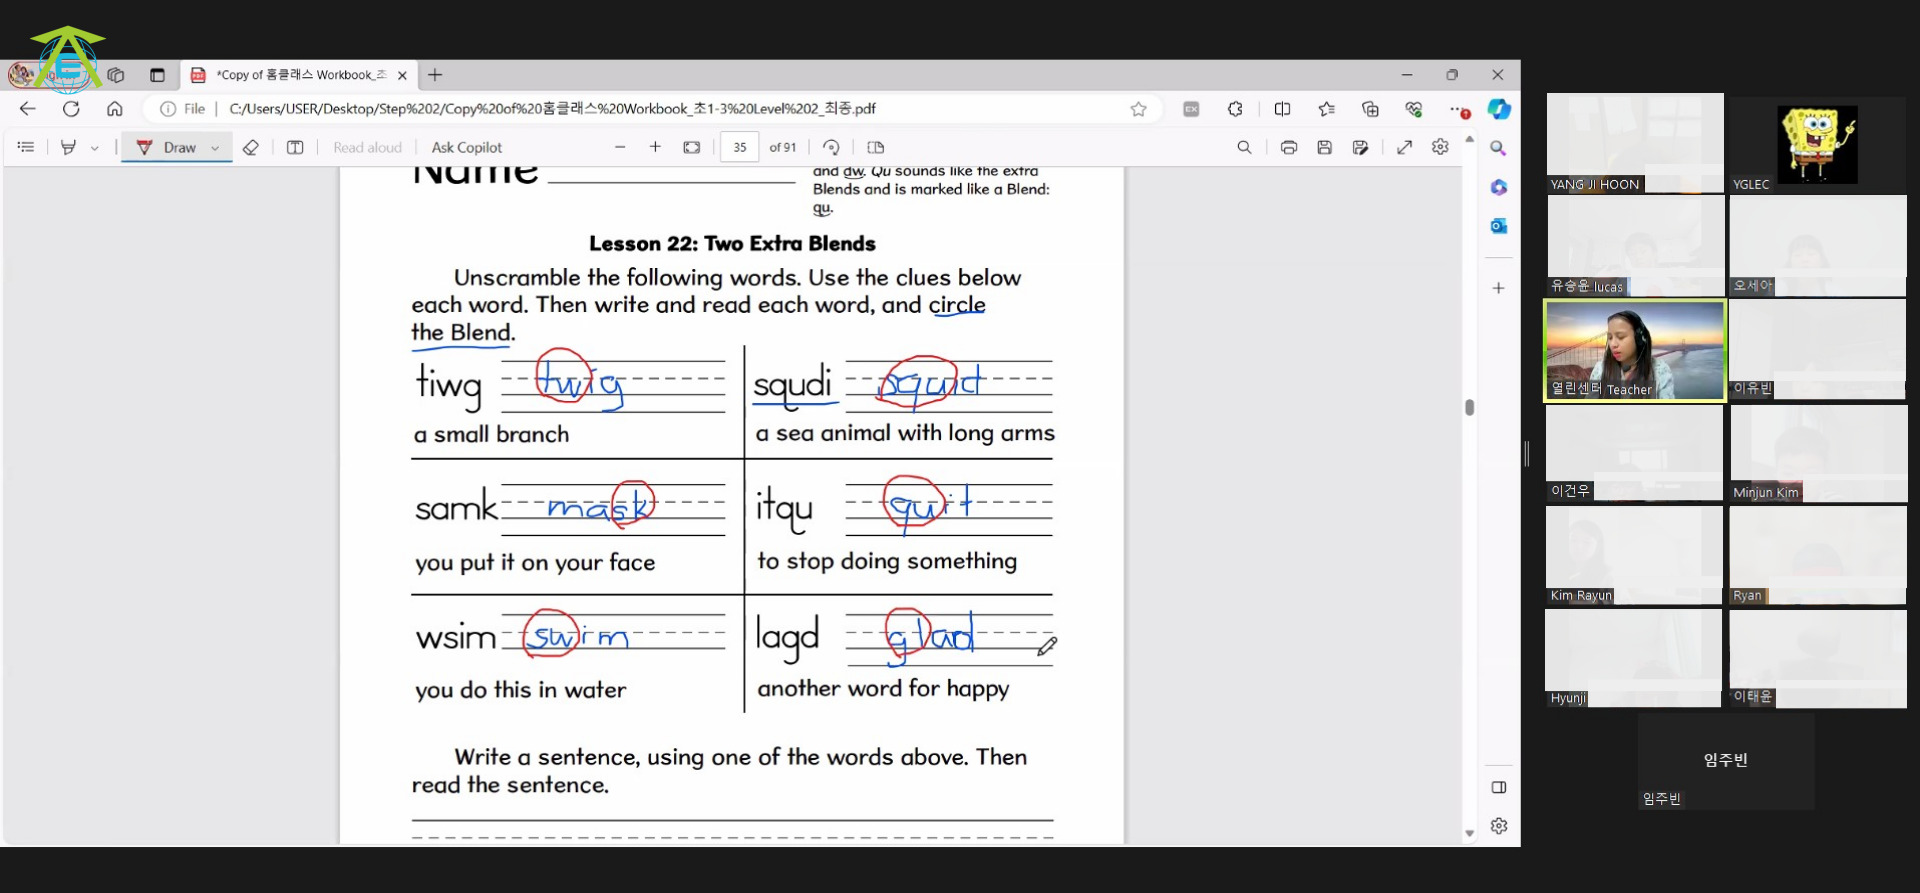Go back in browser history
The height and width of the screenshot is (893, 1920).
click(x=28, y=108)
